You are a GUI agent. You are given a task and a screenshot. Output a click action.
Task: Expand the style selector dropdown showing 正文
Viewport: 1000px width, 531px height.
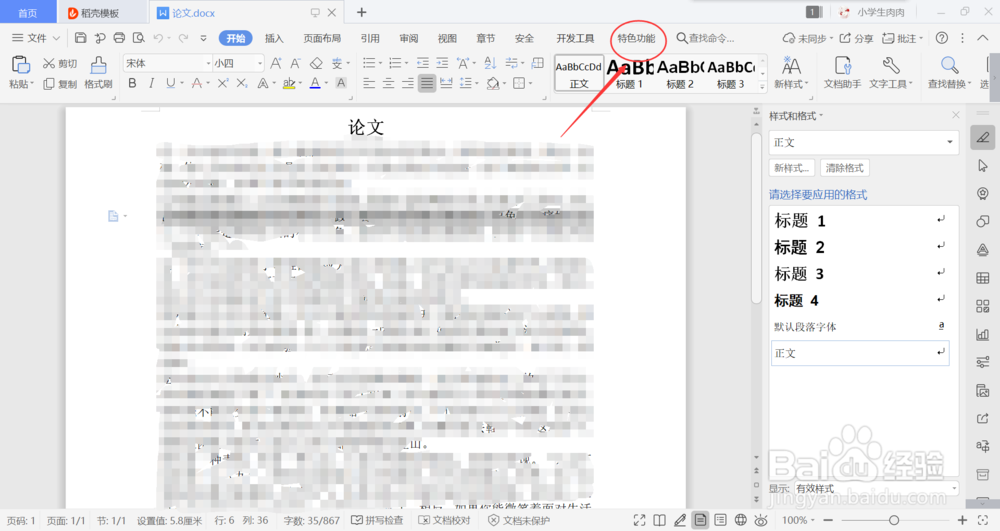click(x=950, y=142)
